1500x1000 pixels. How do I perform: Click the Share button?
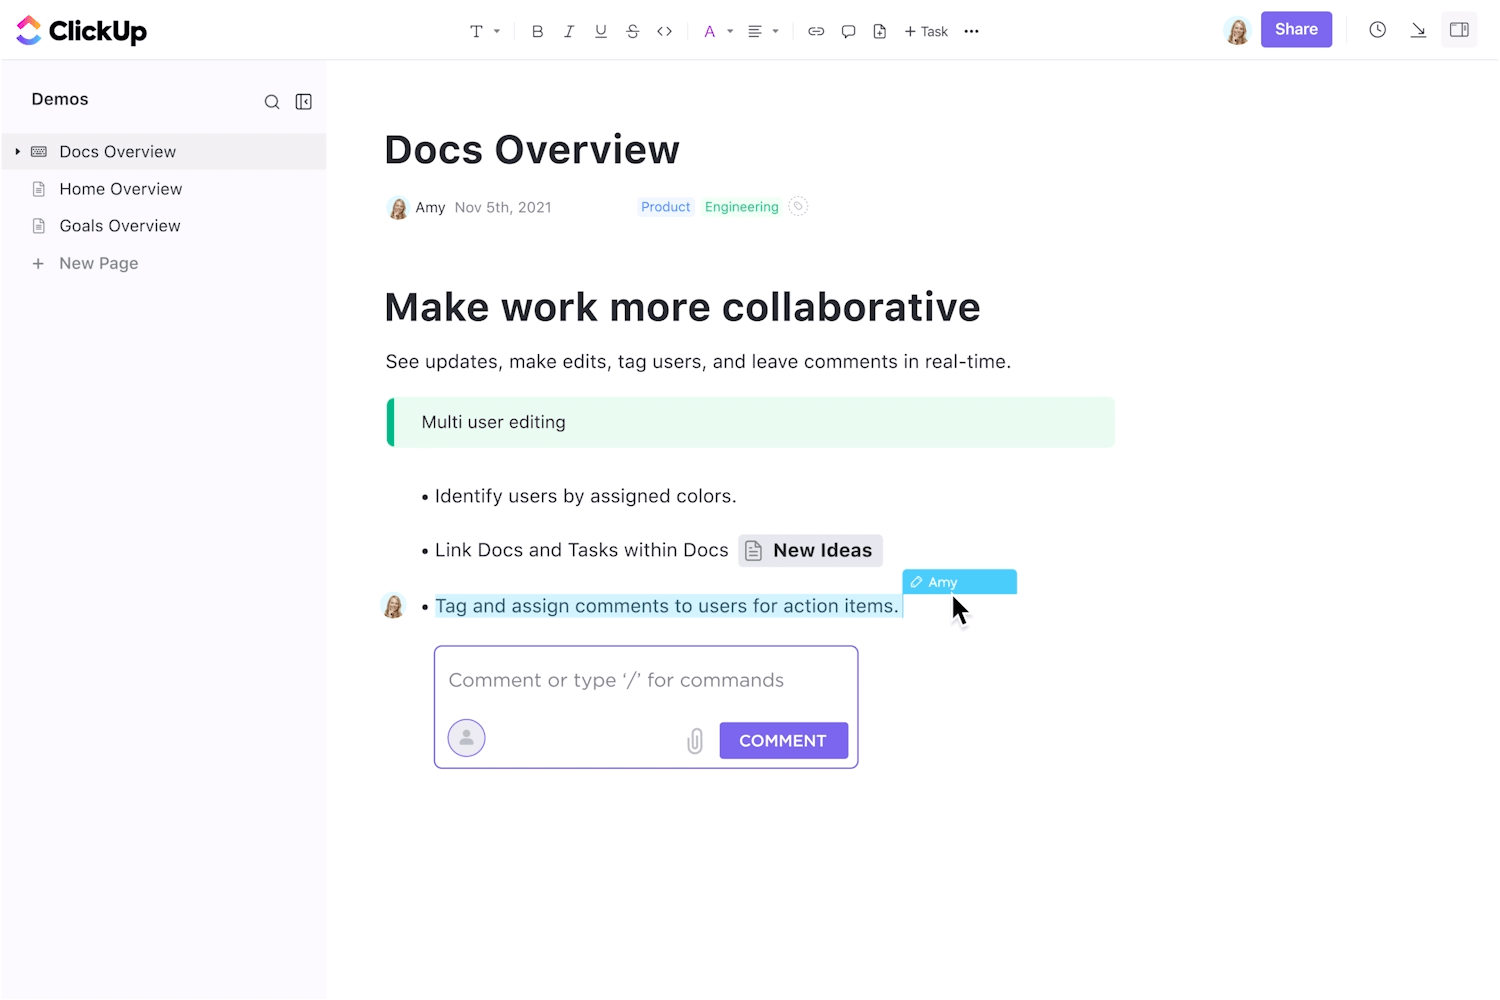[1296, 29]
